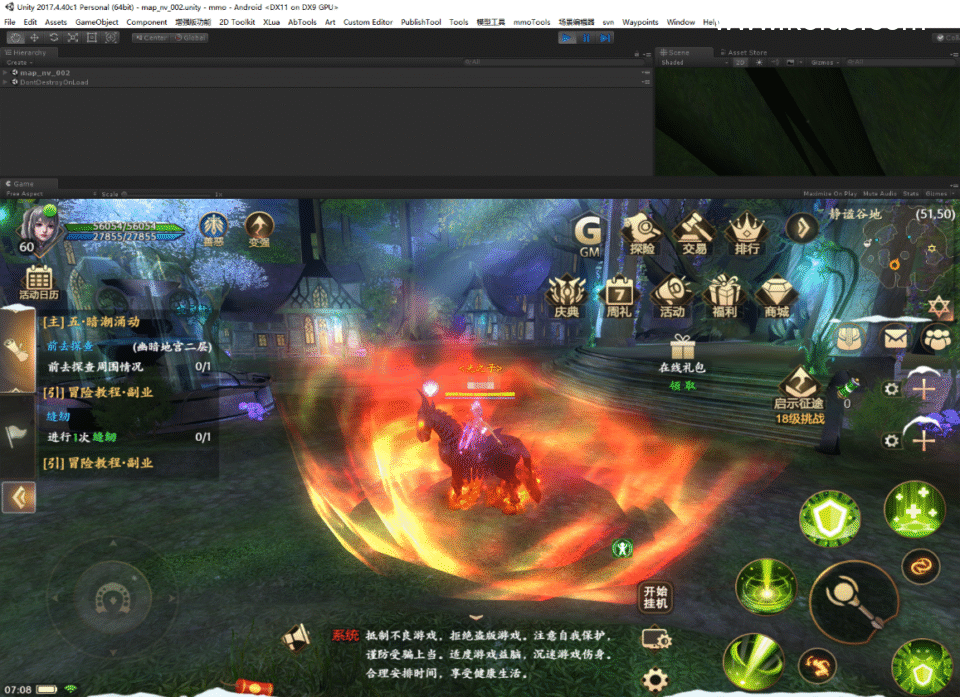Open the mail envelope icon
This screenshot has height=697, width=960.
point(893,339)
